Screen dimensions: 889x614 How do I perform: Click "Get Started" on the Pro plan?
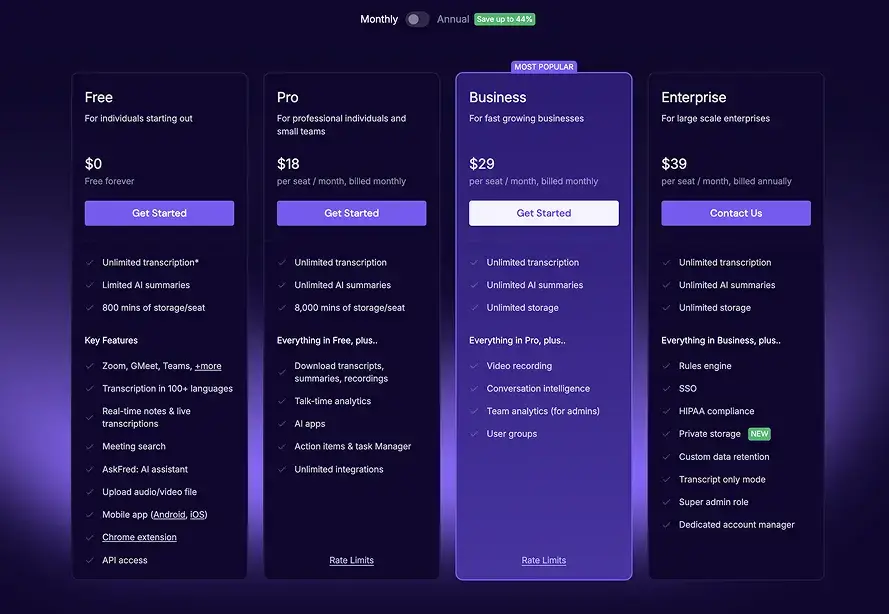[x=351, y=212]
